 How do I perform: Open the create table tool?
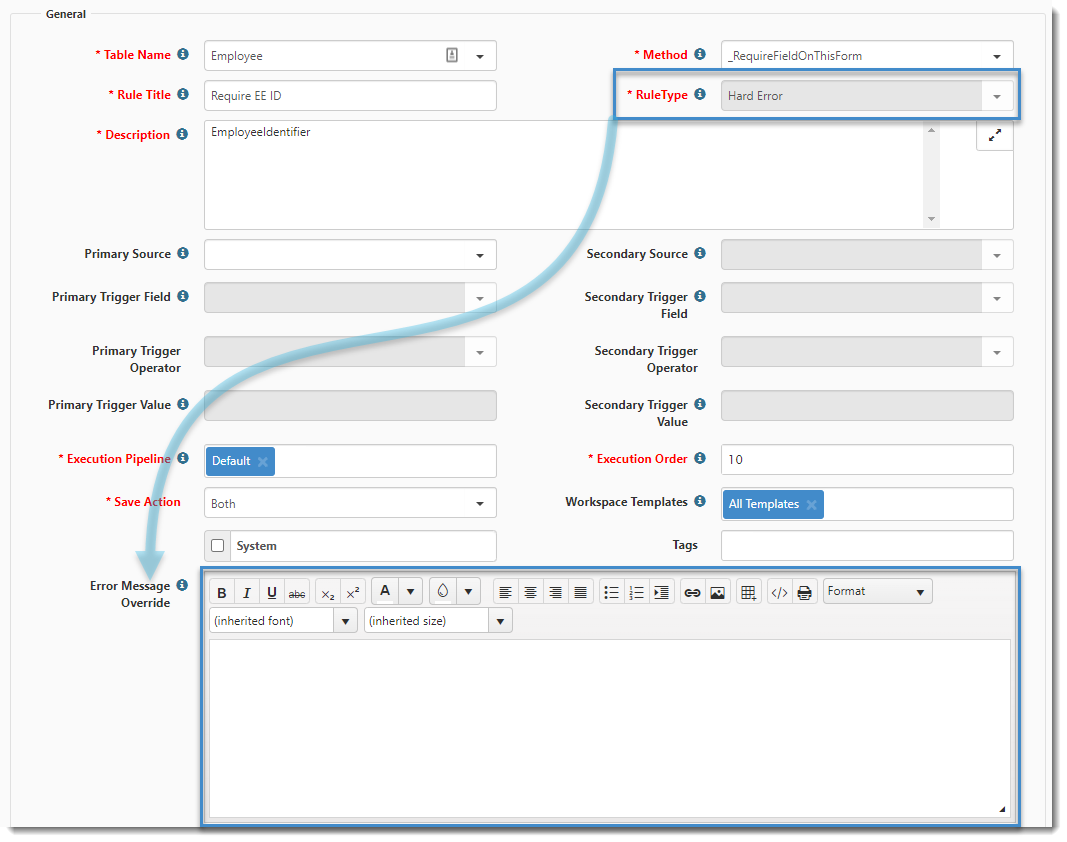(x=748, y=592)
